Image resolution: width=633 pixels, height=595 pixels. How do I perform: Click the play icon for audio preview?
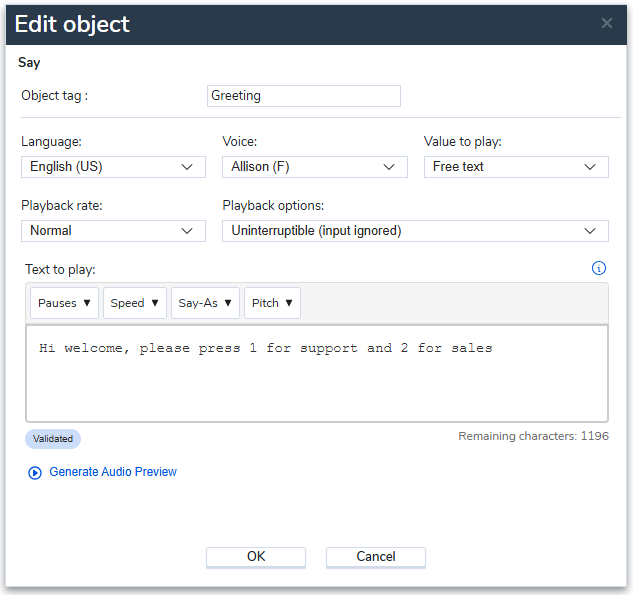click(36, 472)
